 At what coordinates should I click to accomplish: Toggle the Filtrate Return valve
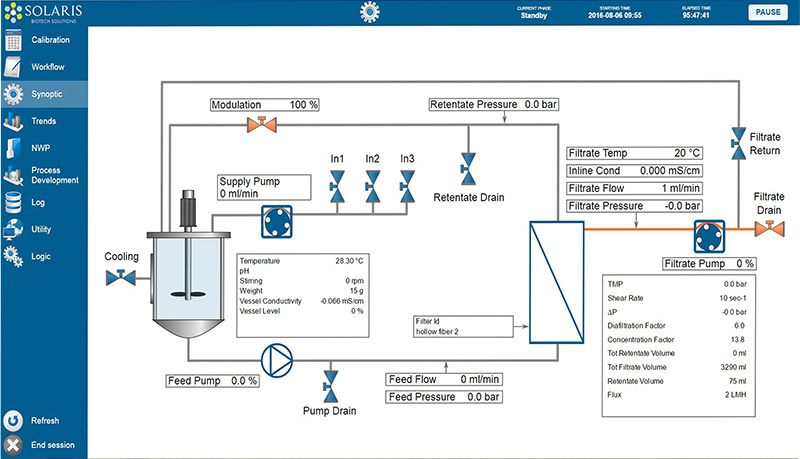738,143
